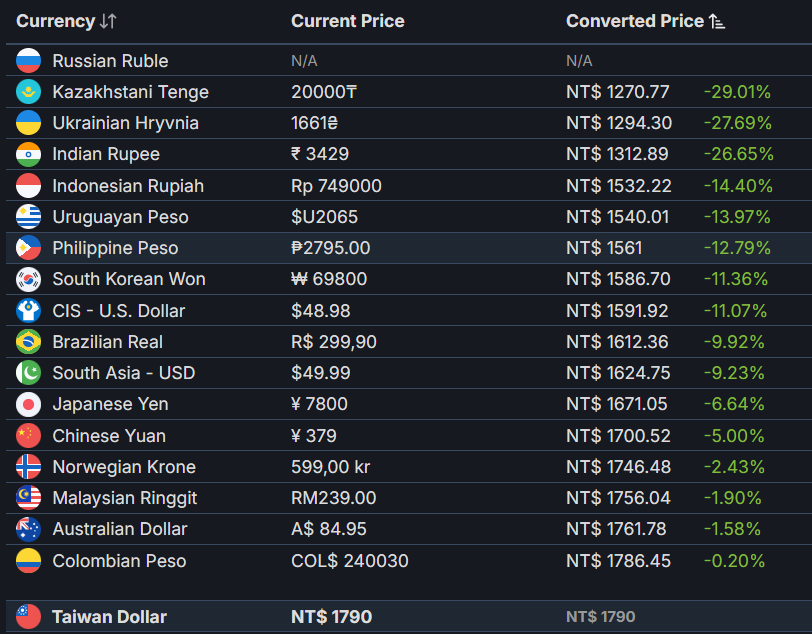Screen dimensions: 812x634
Task: Click the Russian Ruble flag icon
Action: (x=28, y=61)
